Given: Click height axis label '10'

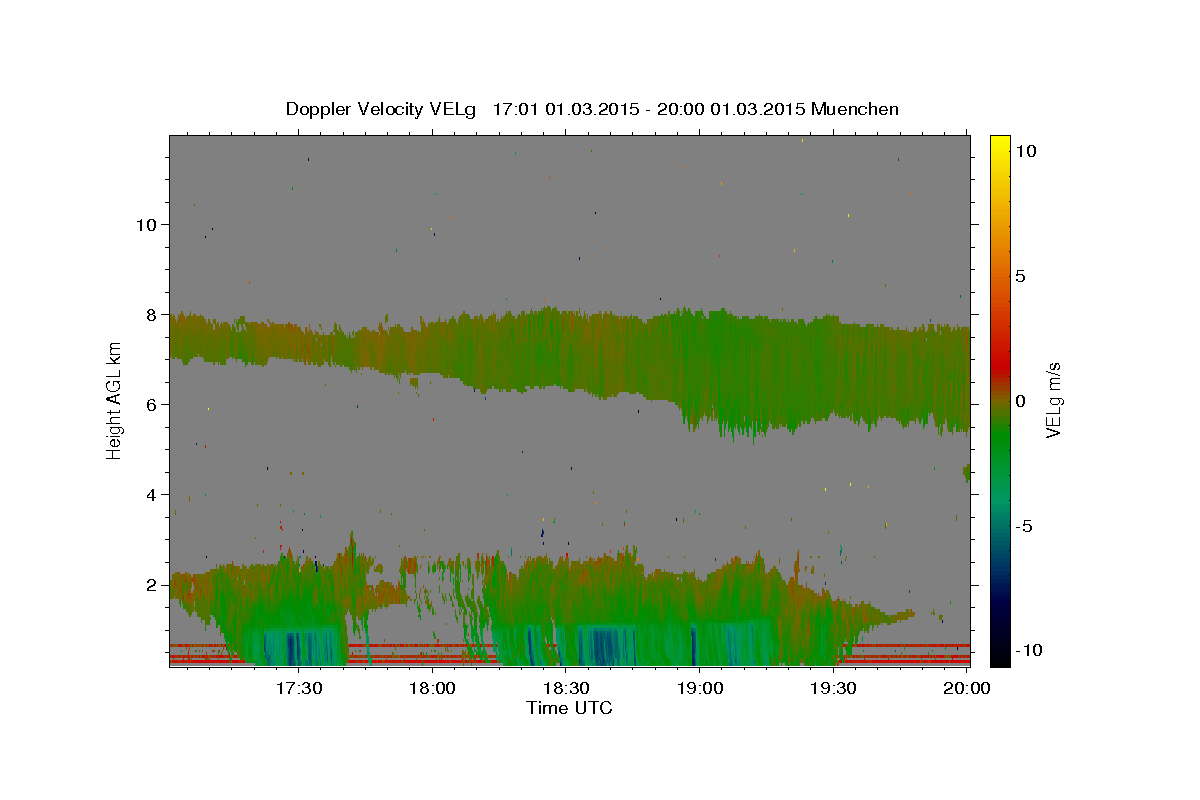Looking at the screenshot, I should coord(146,225).
